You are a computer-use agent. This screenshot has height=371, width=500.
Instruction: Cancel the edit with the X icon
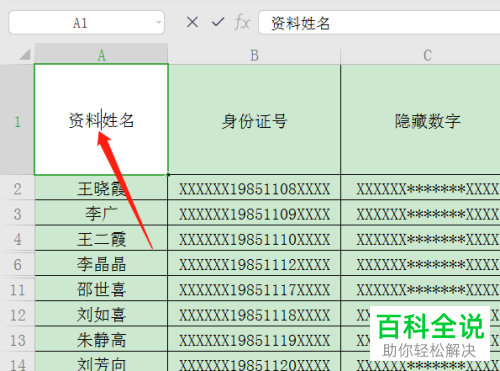tap(192, 22)
